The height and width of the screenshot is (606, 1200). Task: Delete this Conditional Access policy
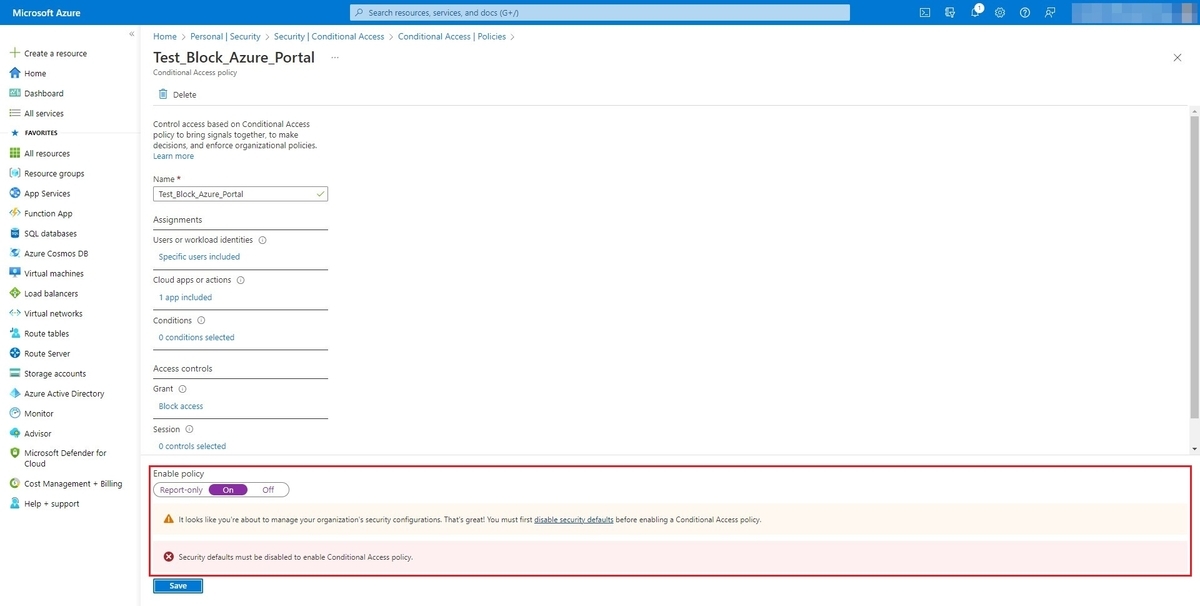pyautogui.click(x=177, y=94)
